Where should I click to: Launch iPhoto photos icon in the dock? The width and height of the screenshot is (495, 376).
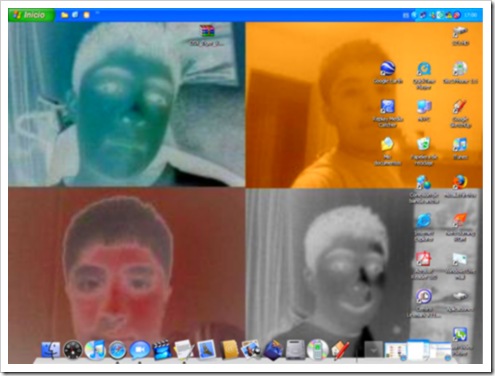pos(251,349)
